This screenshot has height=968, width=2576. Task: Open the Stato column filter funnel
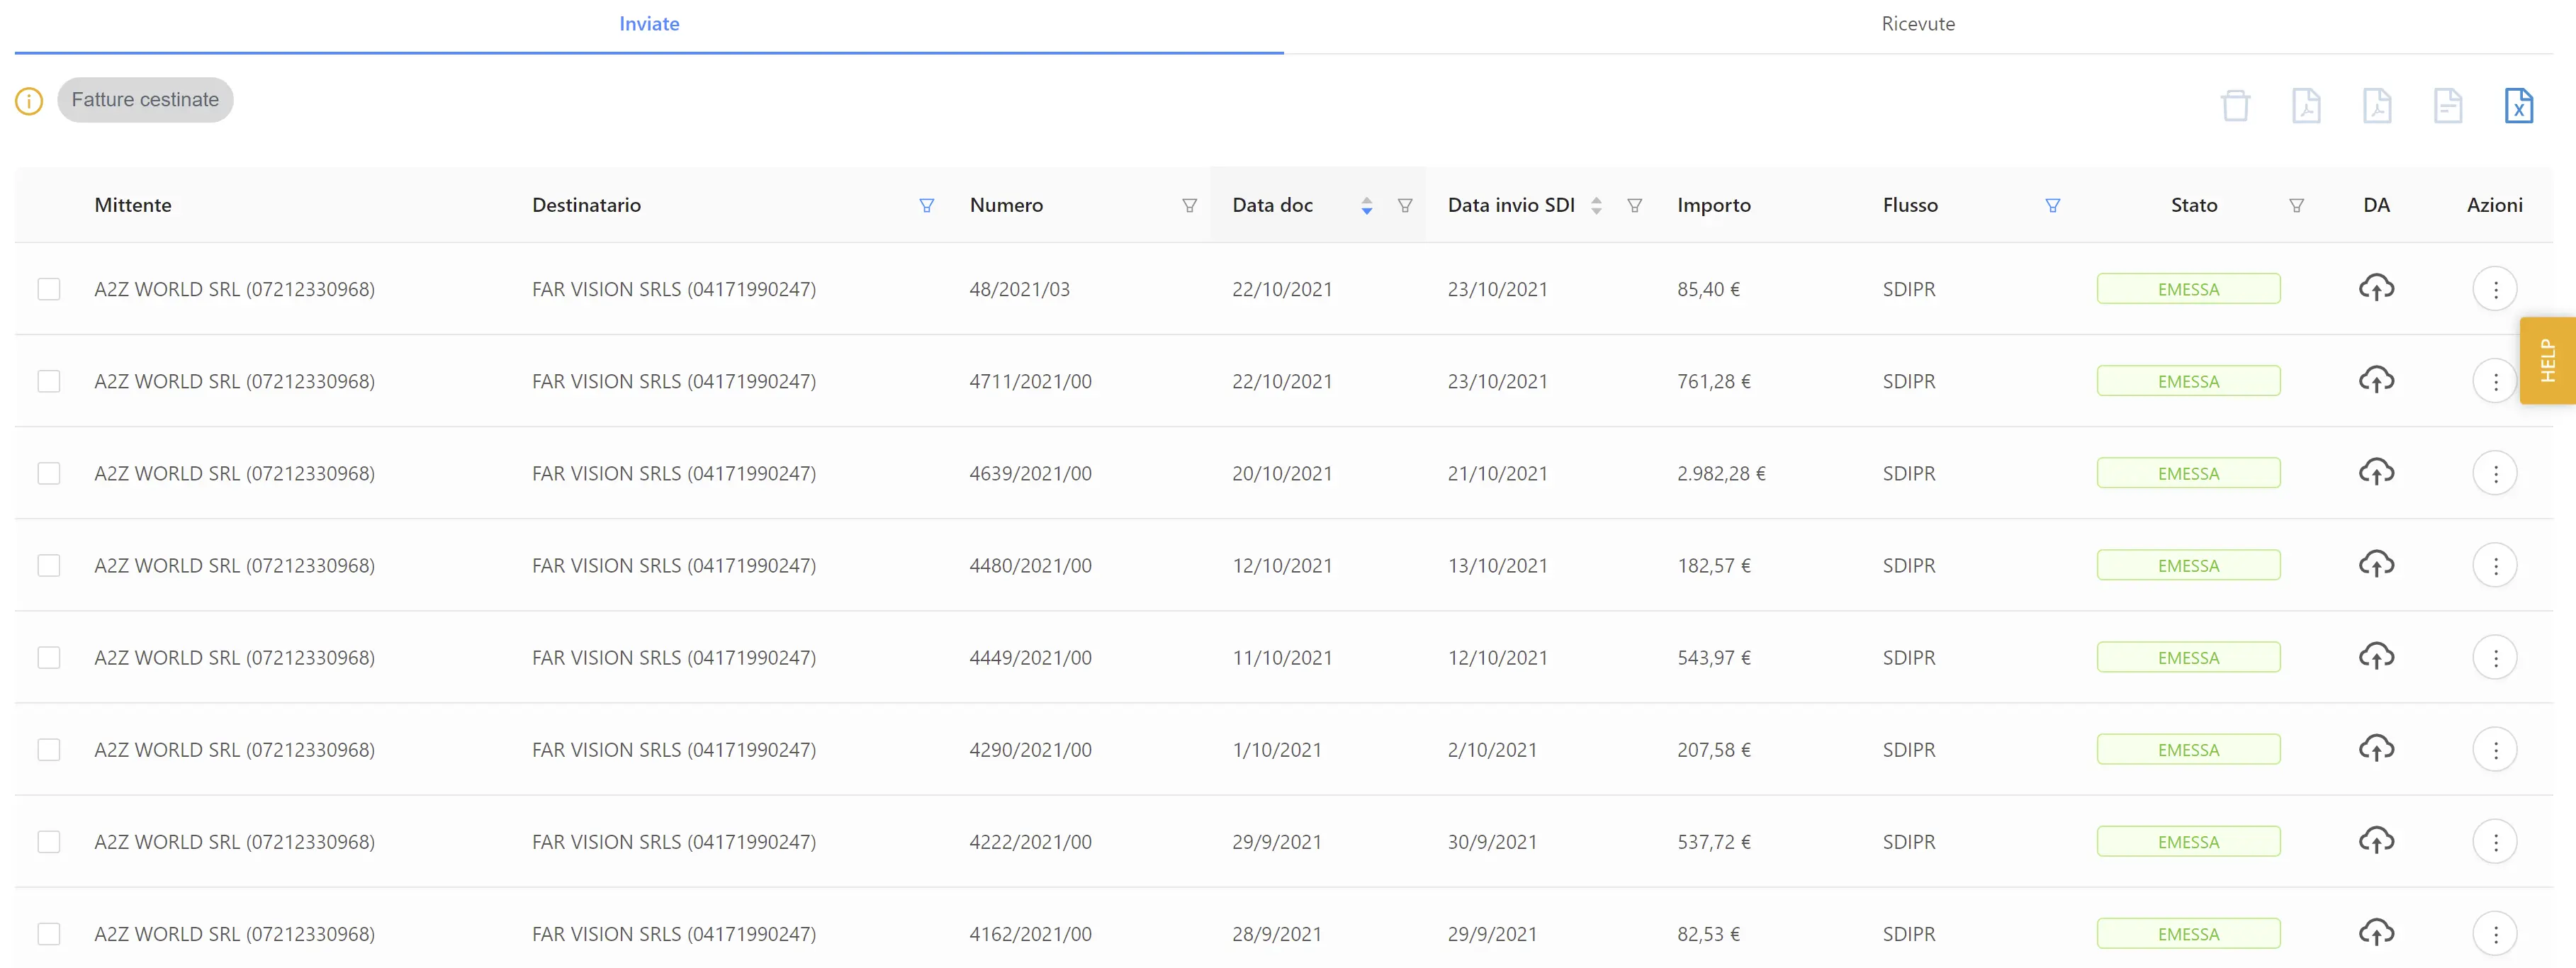2296,205
